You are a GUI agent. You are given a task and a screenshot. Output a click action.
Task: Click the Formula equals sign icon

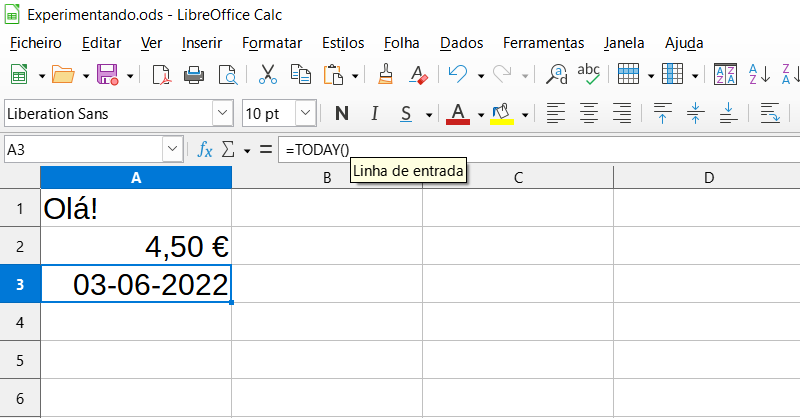coord(266,150)
